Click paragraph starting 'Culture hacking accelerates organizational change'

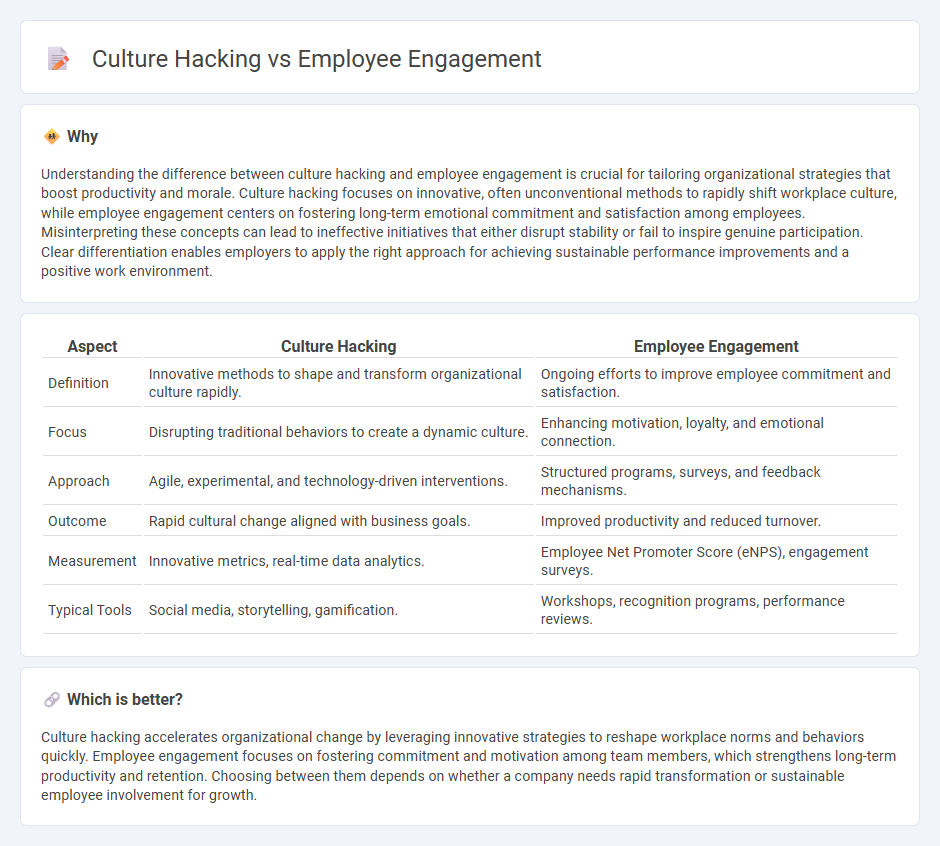[469, 766]
